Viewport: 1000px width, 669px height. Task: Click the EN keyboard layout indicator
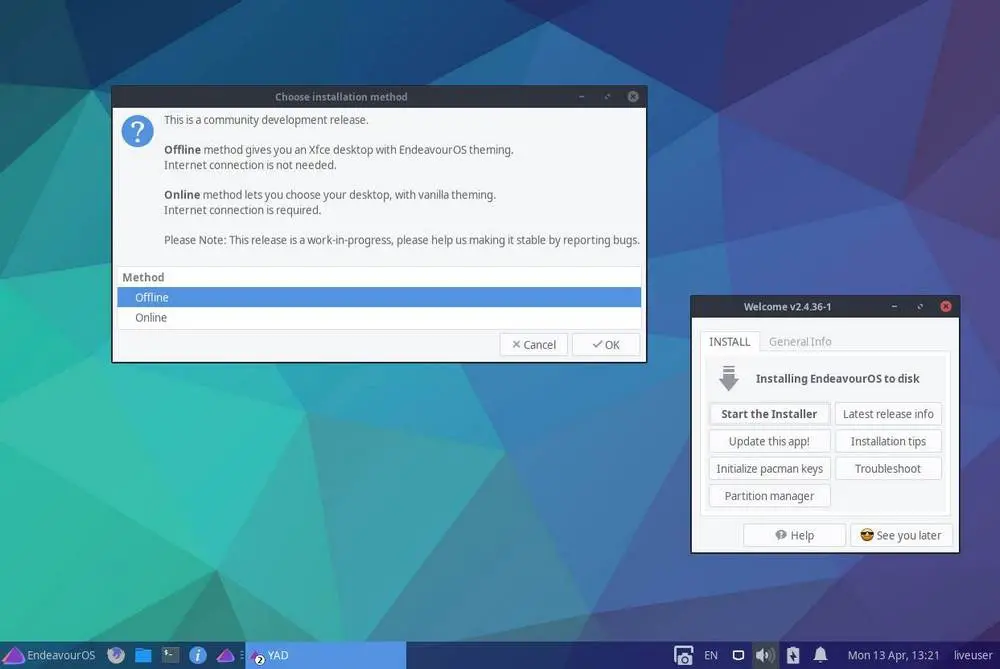[x=711, y=655]
